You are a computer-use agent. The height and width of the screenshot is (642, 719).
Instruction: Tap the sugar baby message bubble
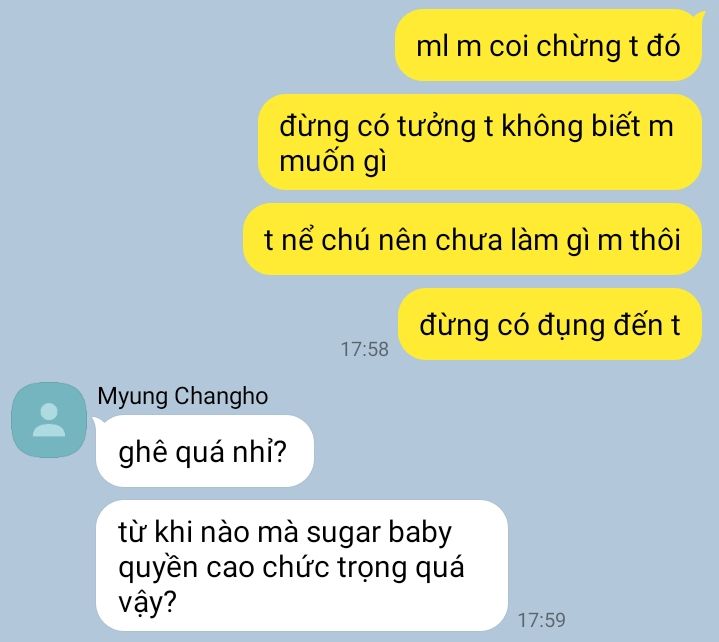[x=302, y=565]
